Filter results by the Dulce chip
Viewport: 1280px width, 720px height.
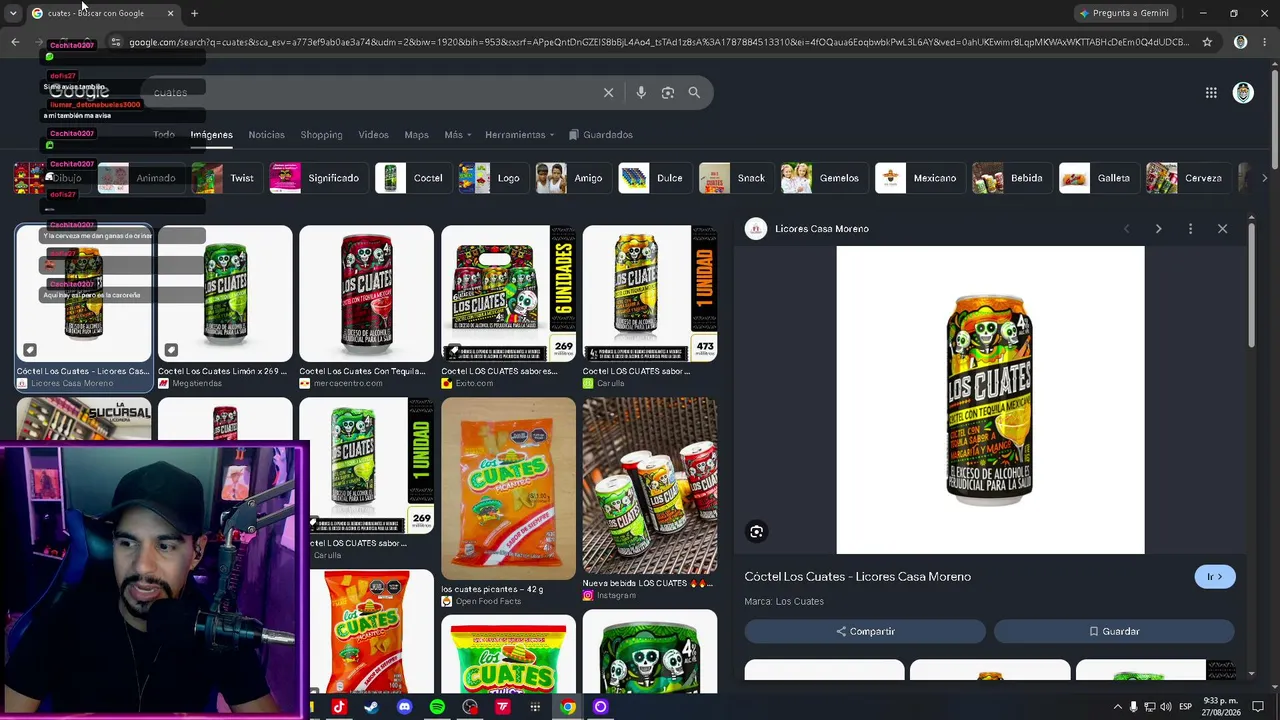point(654,178)
